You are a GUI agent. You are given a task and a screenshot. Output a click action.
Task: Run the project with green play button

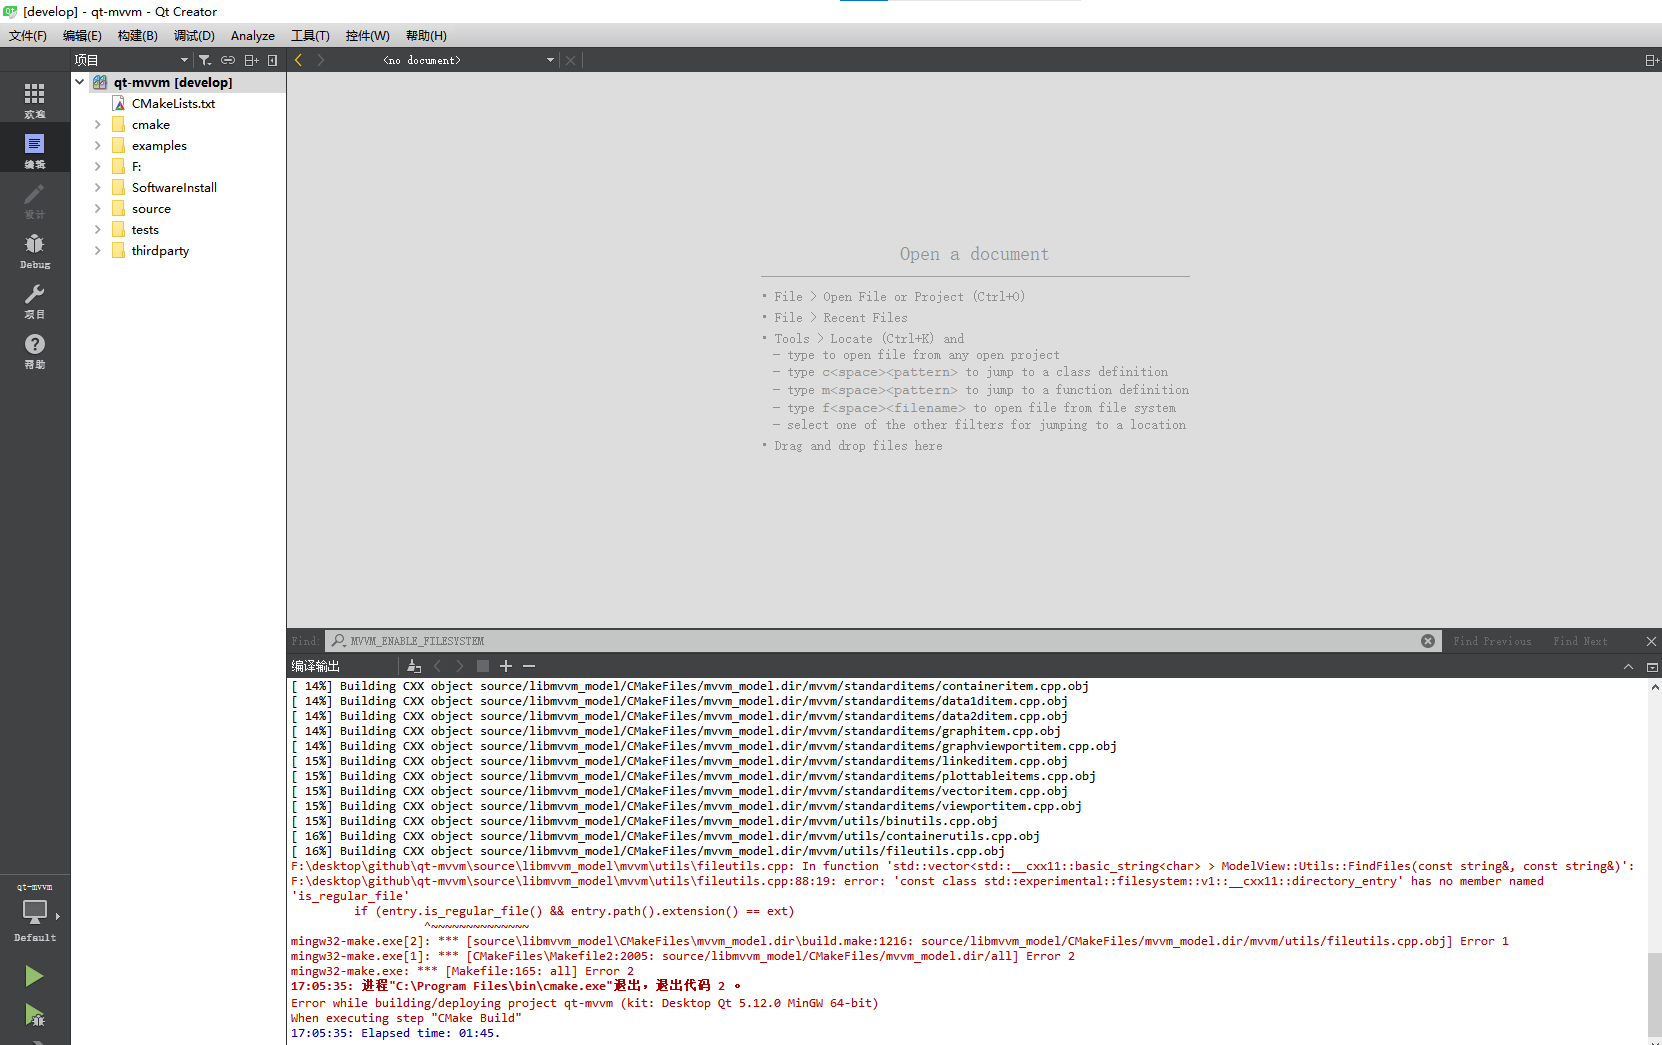(34, 976)
